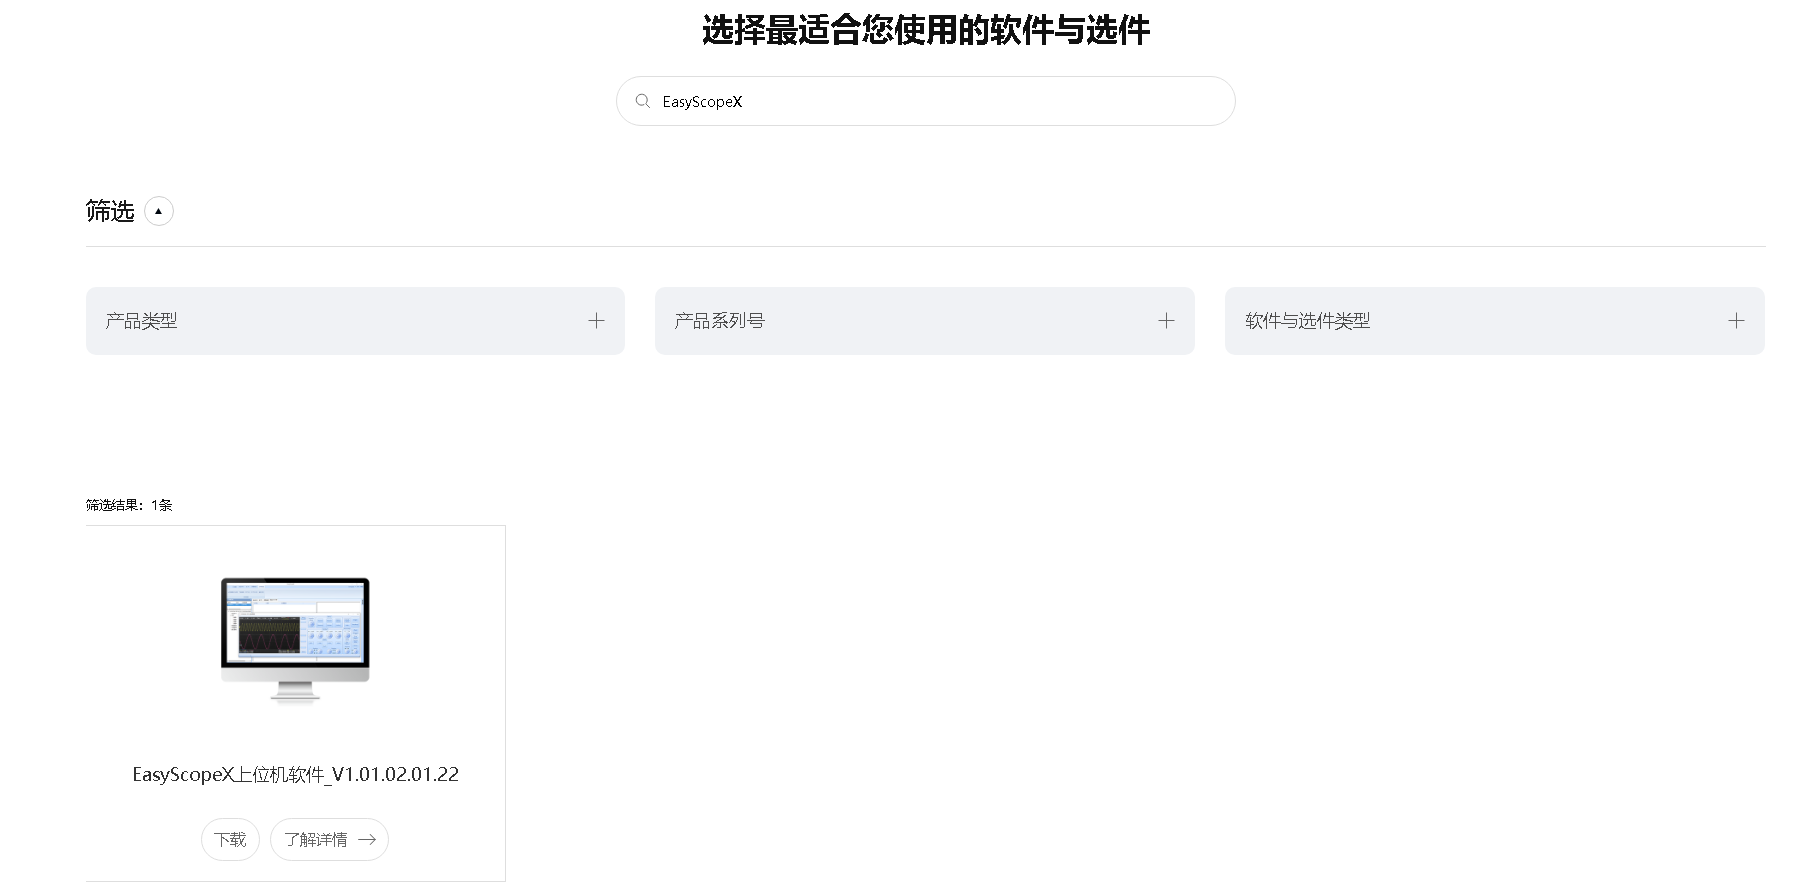Expand the 软件与选件类型 filter dropdown

coord(1494,321)
